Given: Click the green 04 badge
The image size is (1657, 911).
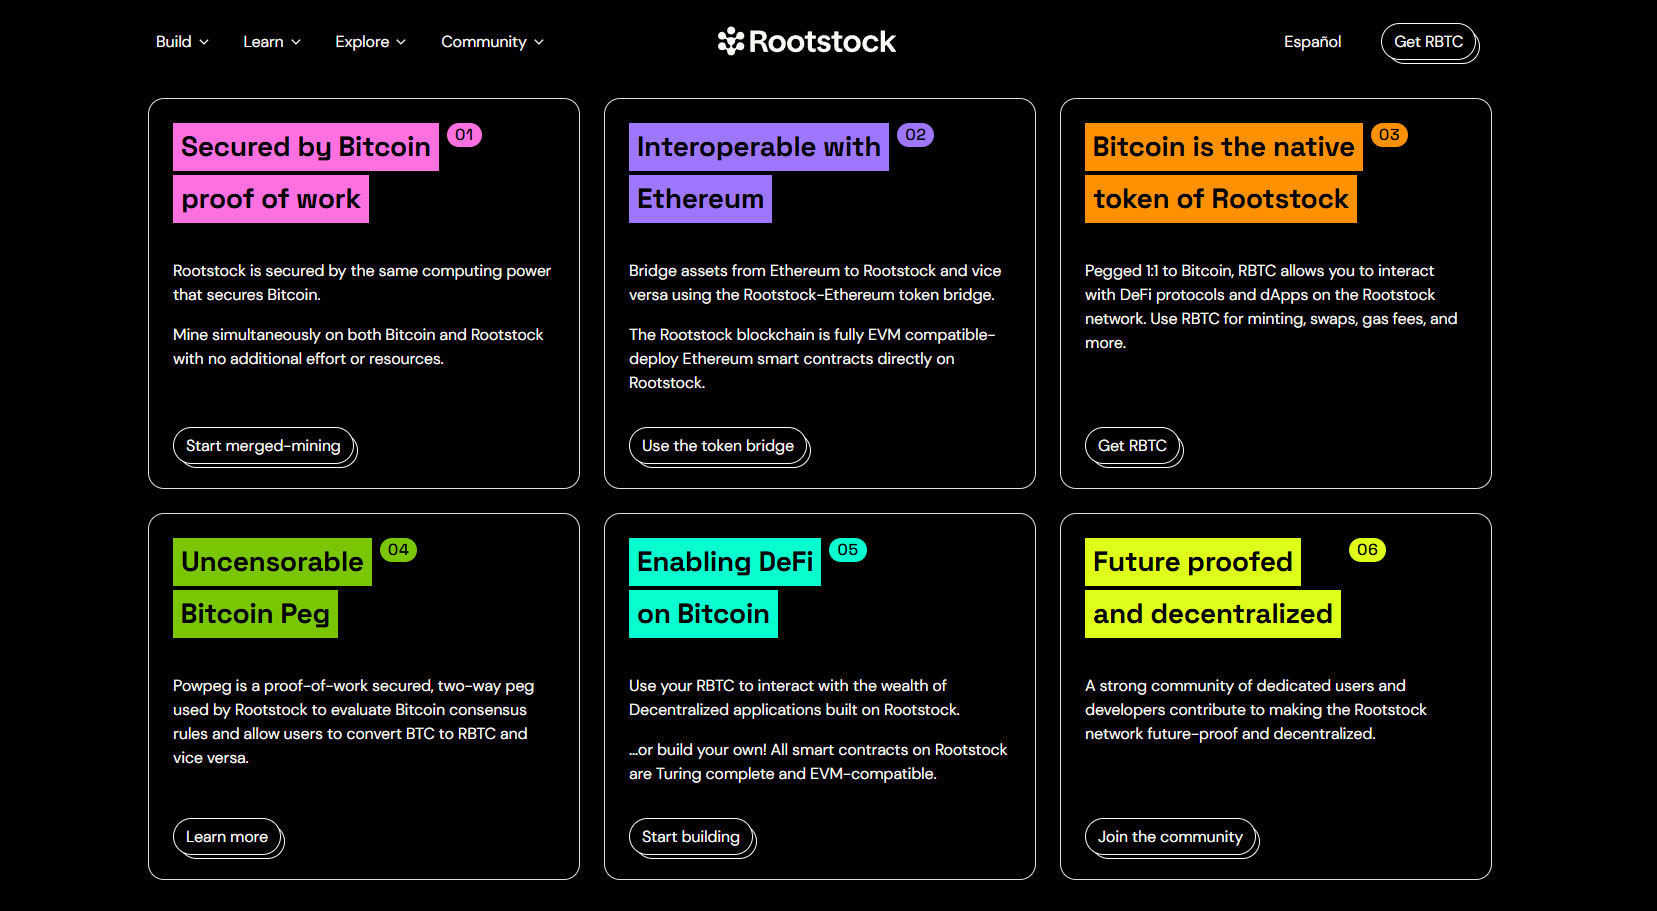Looking at the screenshot, I should click(398, 550).
